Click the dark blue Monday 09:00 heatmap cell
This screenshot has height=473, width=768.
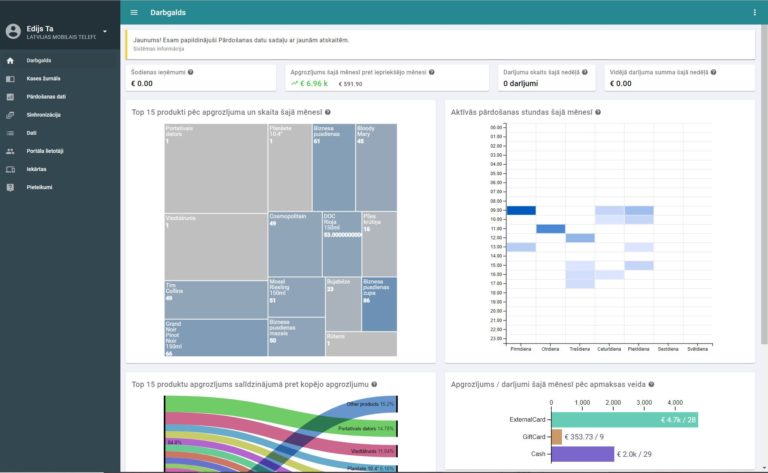pos(521,211)
